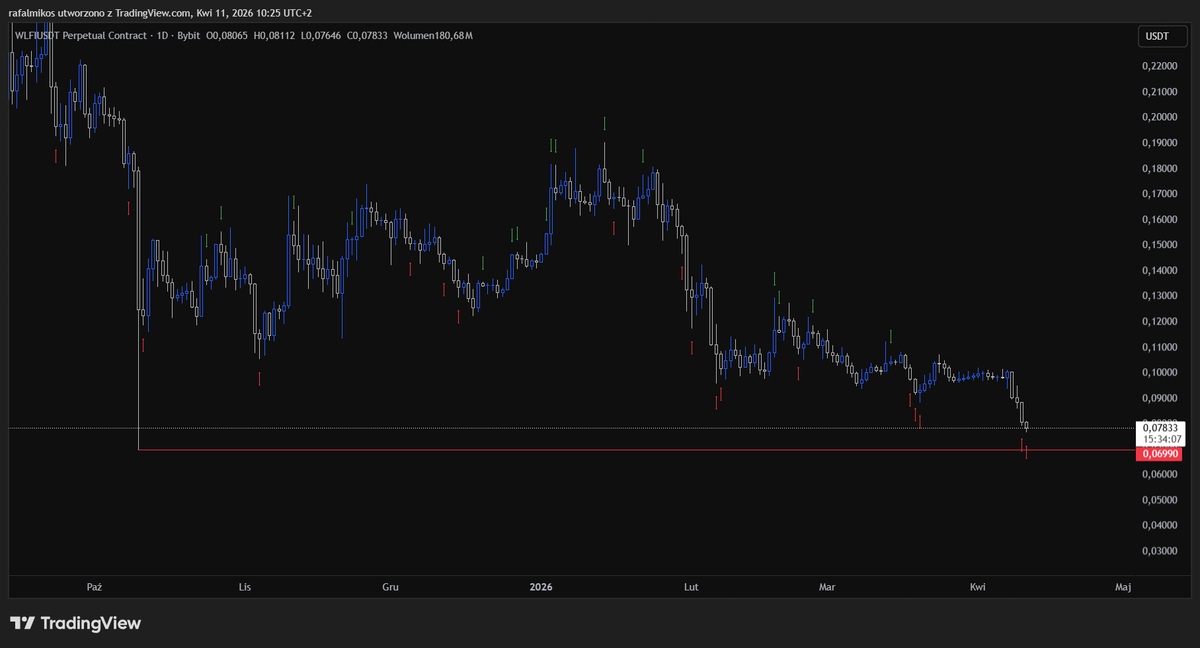Select the current price label 0,07833
Image resolution: width=1200 pixels, height=648 pixels.
(x=1160, y=427)
